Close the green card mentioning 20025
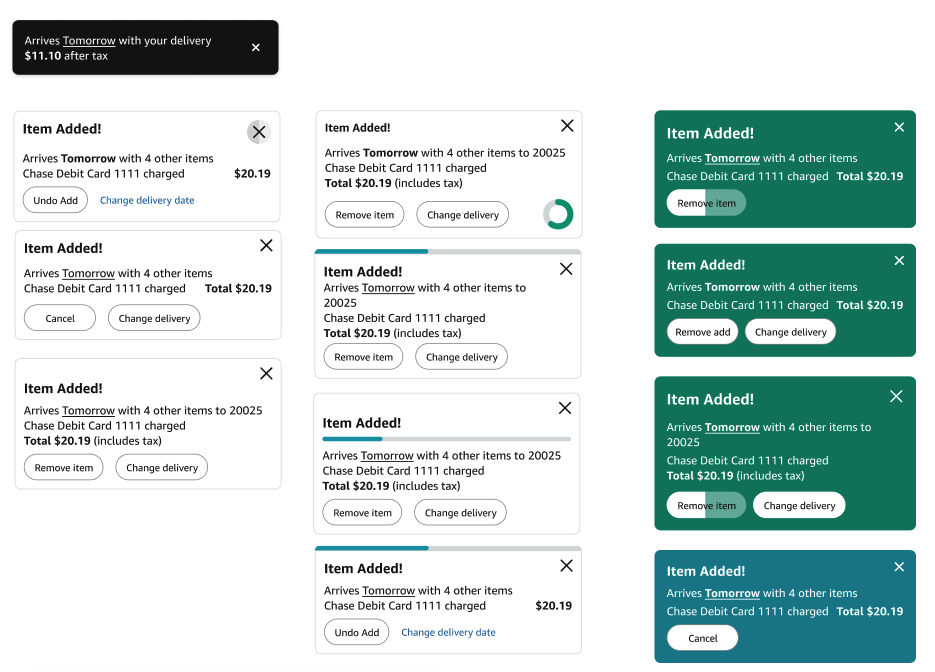 click(x=896, y=397)
